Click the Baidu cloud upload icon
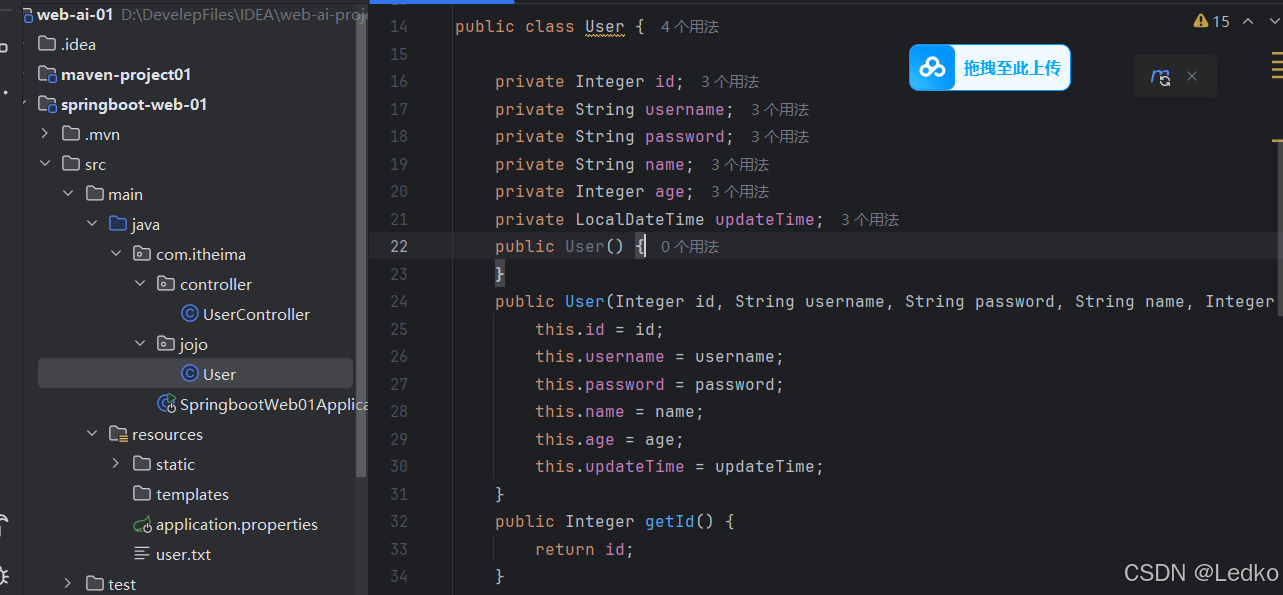 [932, 68]
